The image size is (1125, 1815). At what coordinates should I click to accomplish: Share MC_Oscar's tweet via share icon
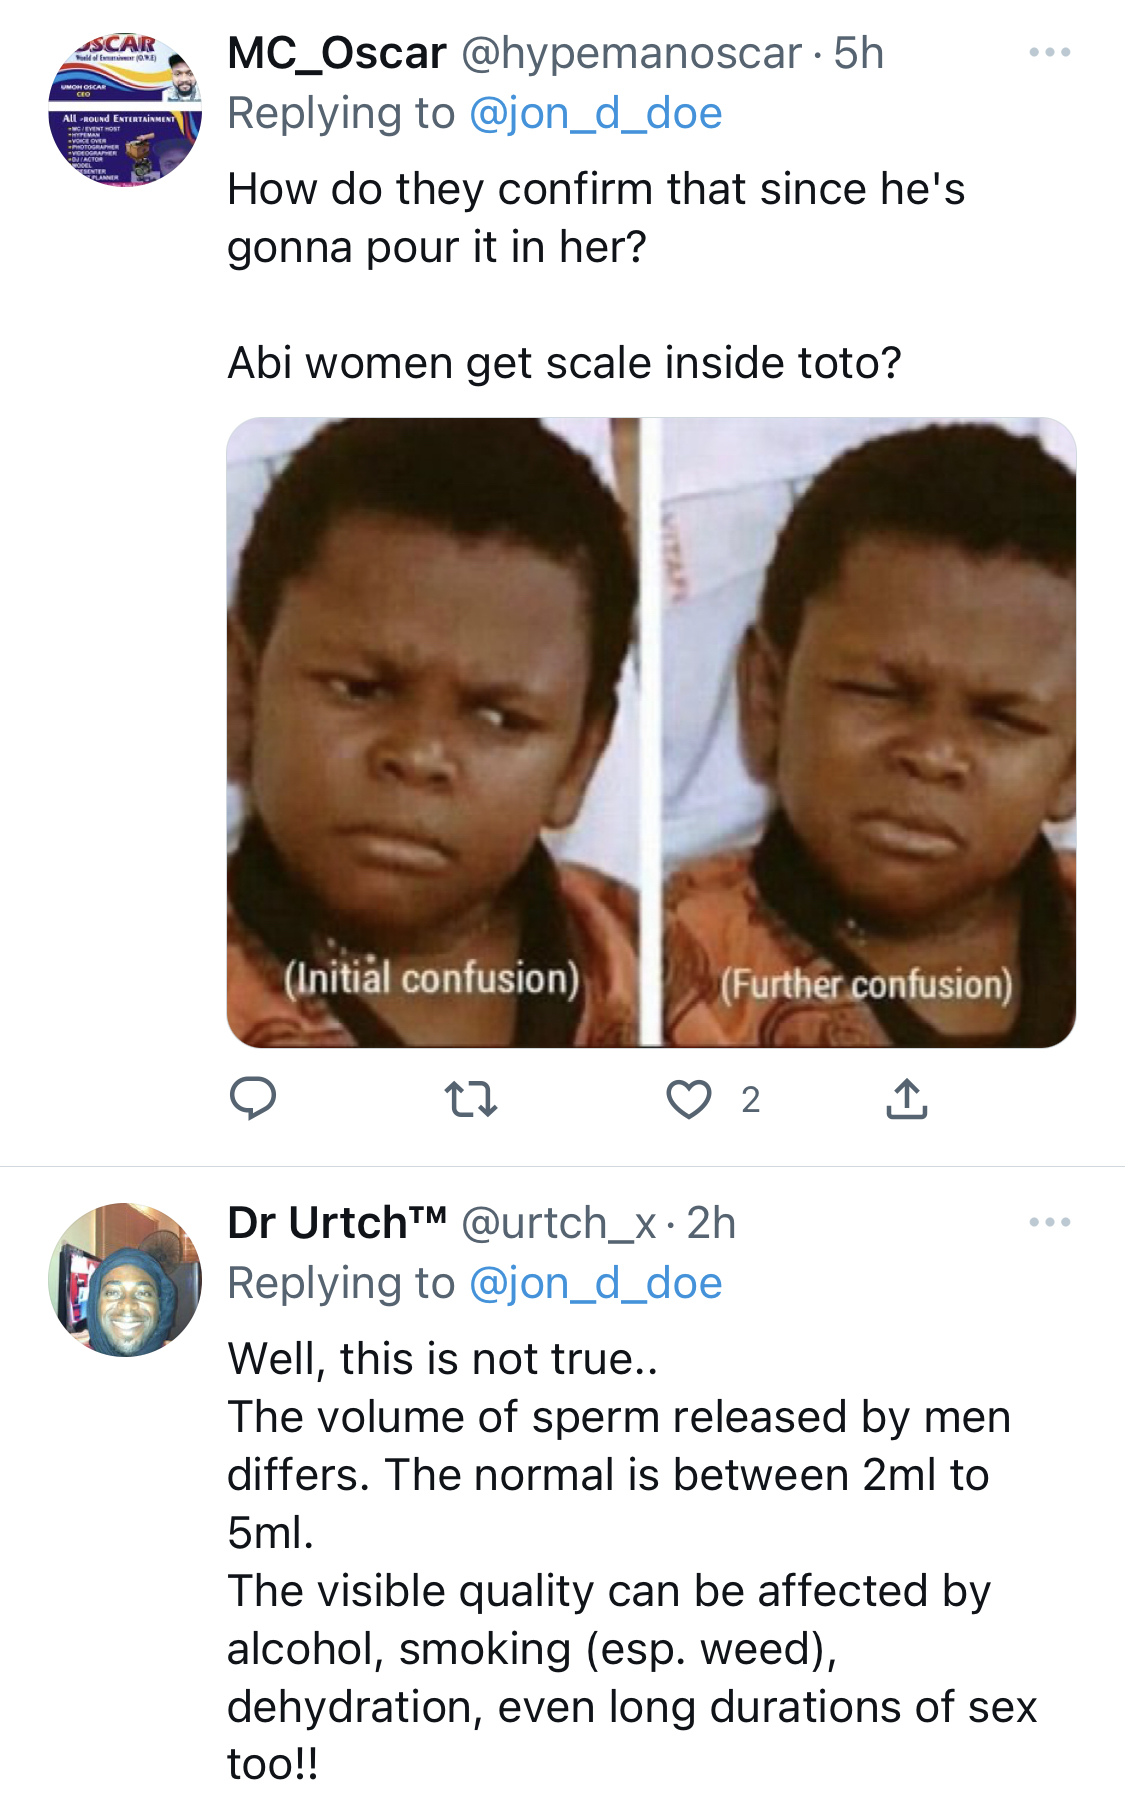[x=906, y=1098]
